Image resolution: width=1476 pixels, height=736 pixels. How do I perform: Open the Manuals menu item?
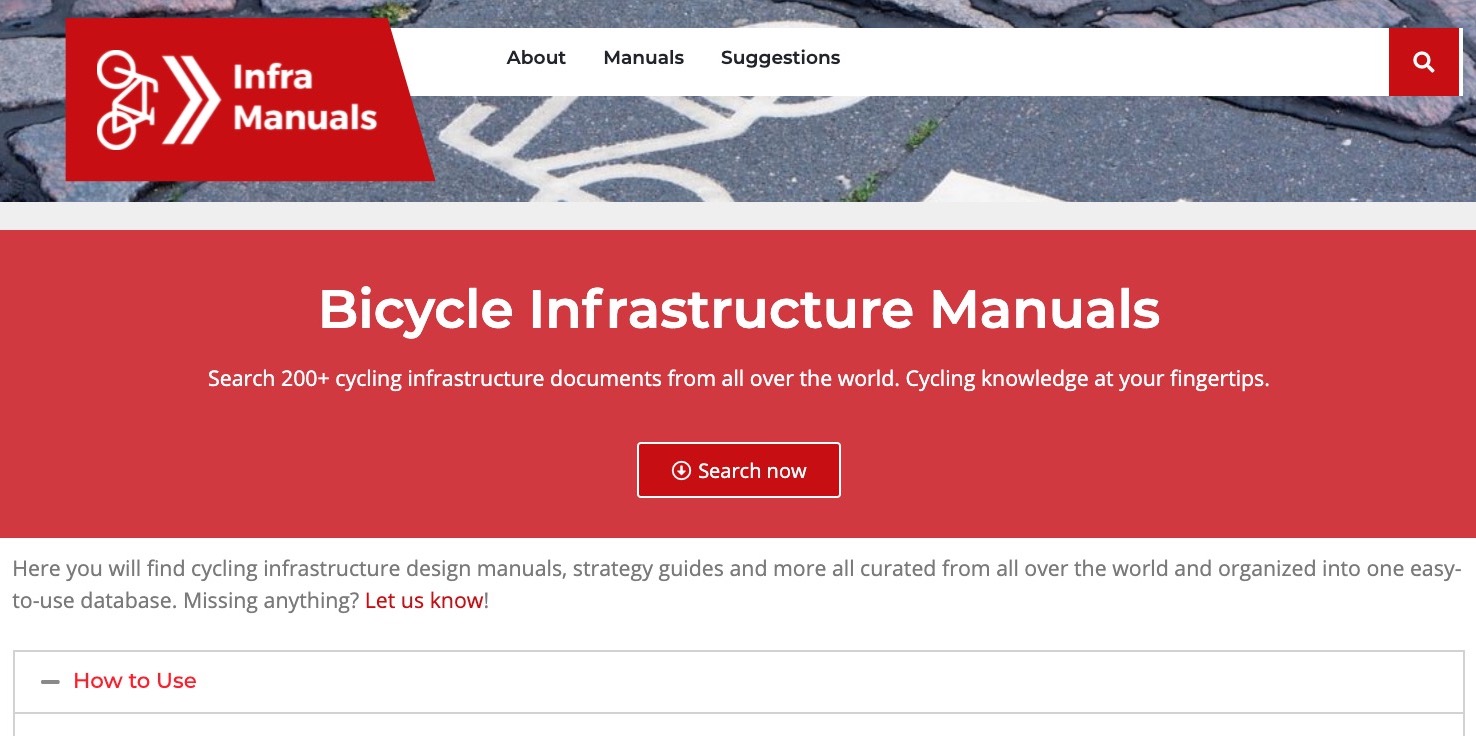coord(644,58)
